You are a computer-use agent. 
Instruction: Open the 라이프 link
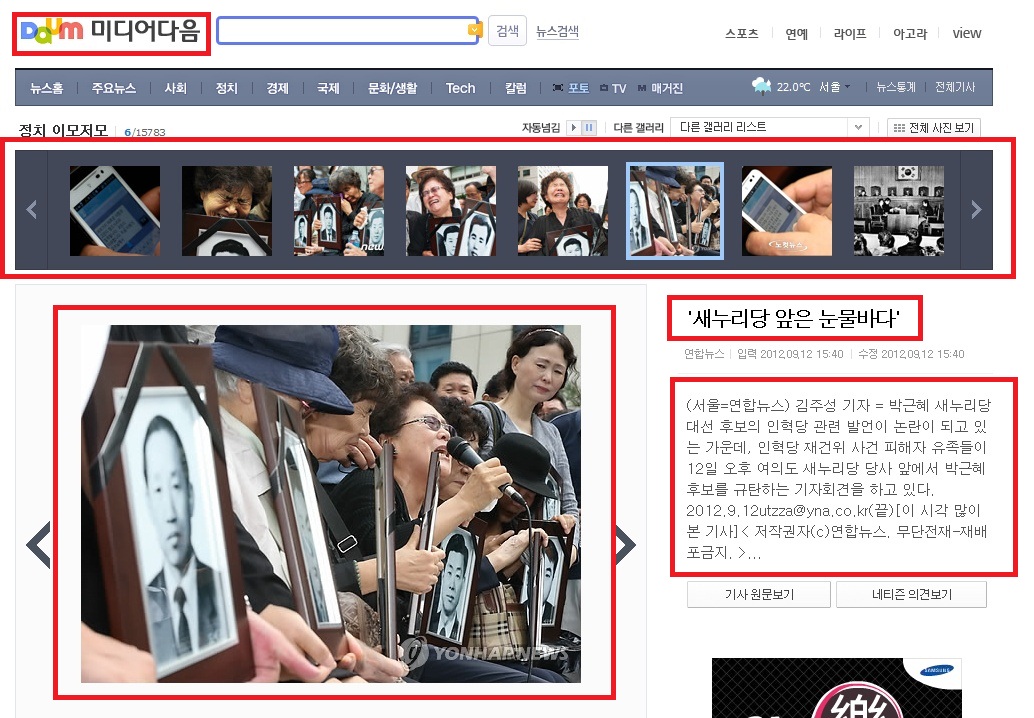[850, 33]
